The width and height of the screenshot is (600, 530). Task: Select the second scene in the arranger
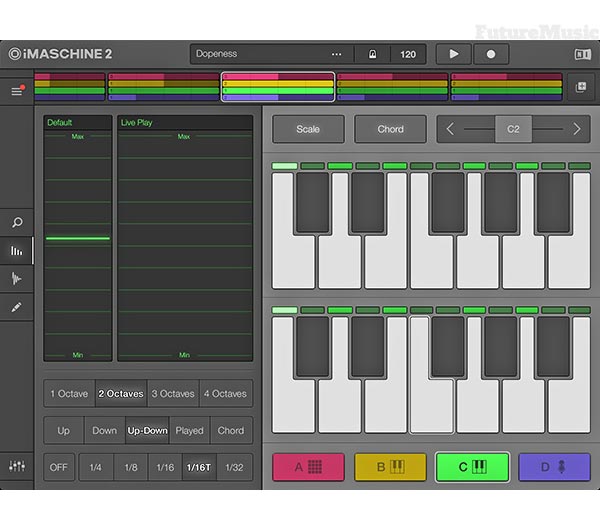(164, 87)
